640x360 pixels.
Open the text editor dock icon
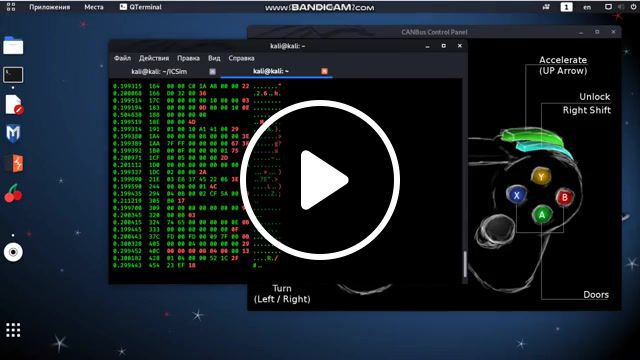(x=14, y=105)
